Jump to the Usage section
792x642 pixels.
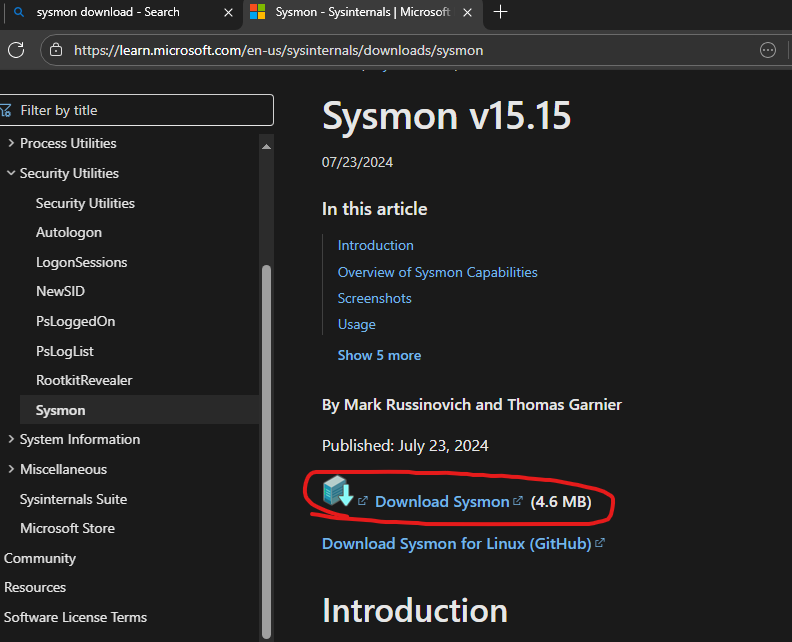(x=356, y=324)
